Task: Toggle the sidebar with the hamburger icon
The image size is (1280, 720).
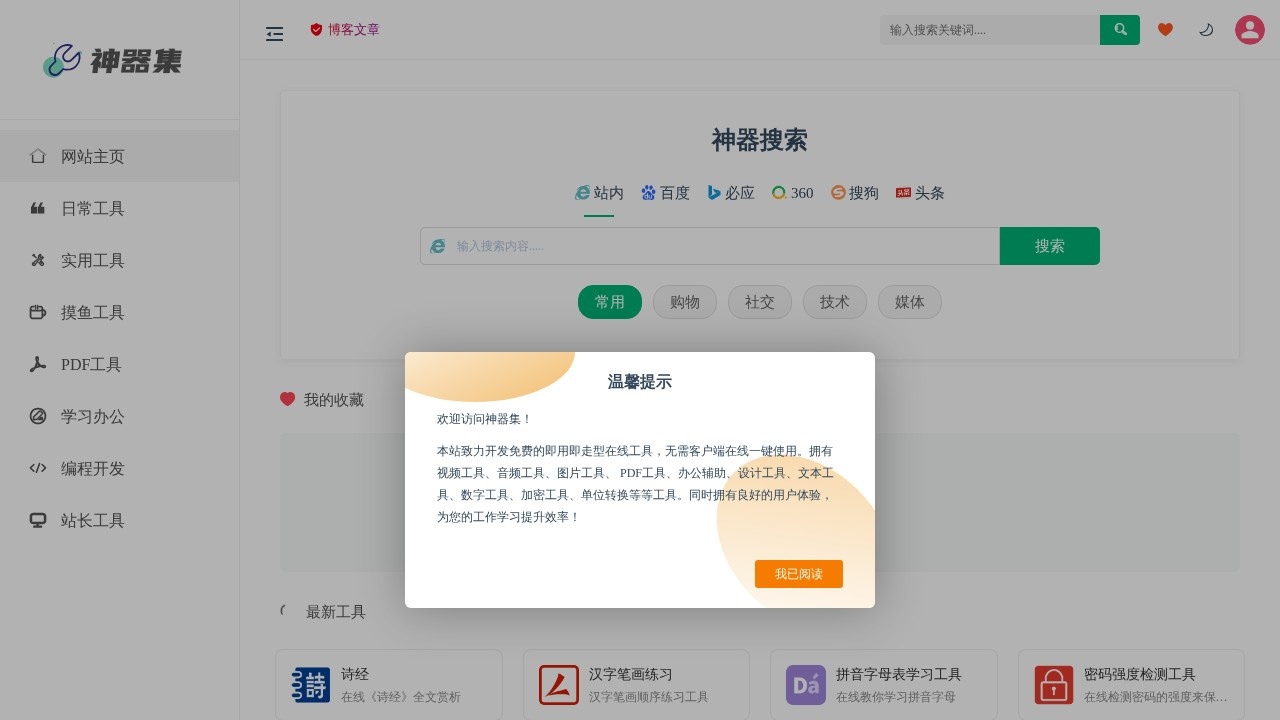Action: [274, 33]
